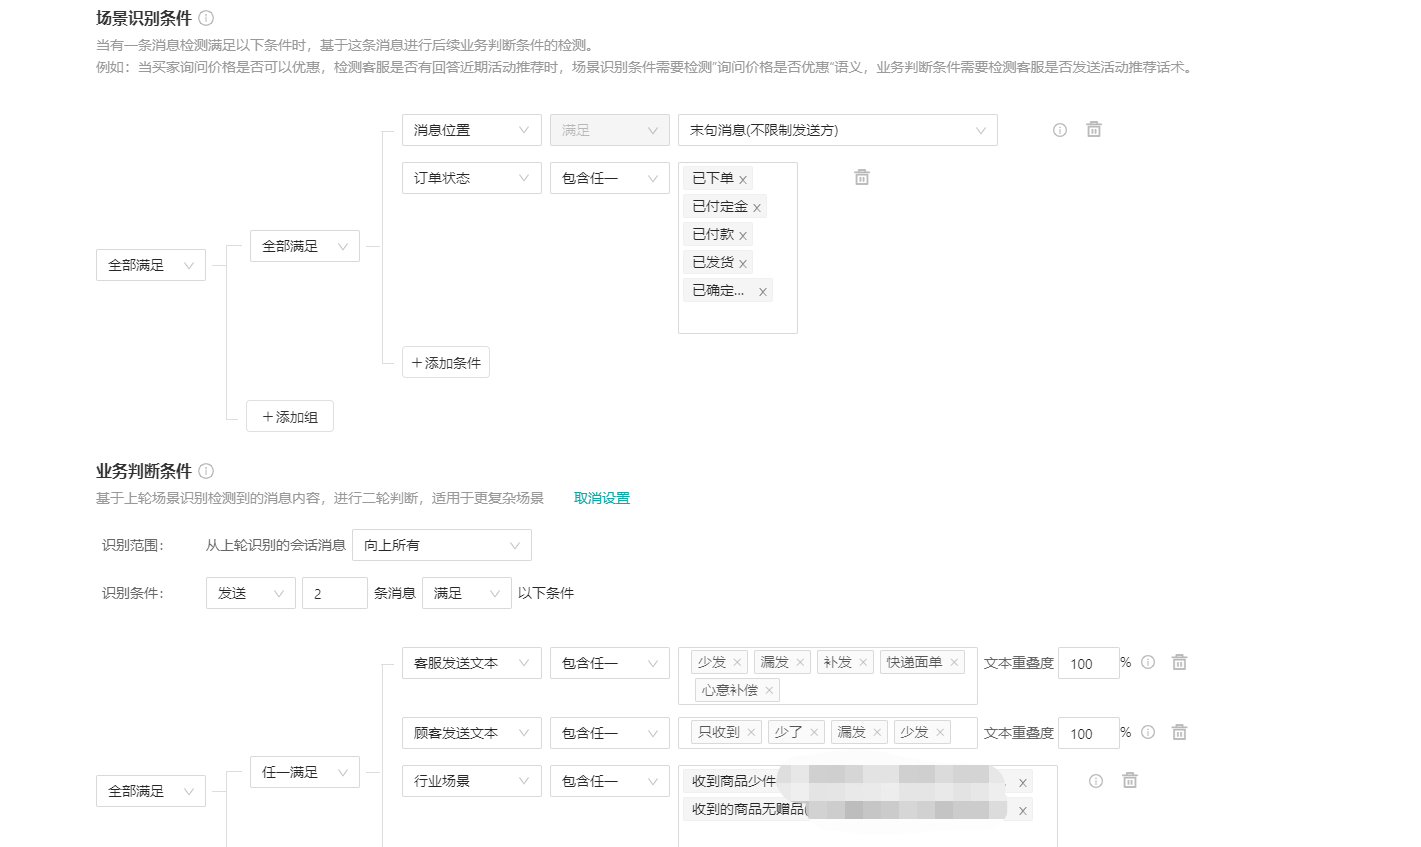This screenshot has height=847, width=1421.
Task: Remove 少发 tag from 客服发送文本
Action: (x=737, y=662)
